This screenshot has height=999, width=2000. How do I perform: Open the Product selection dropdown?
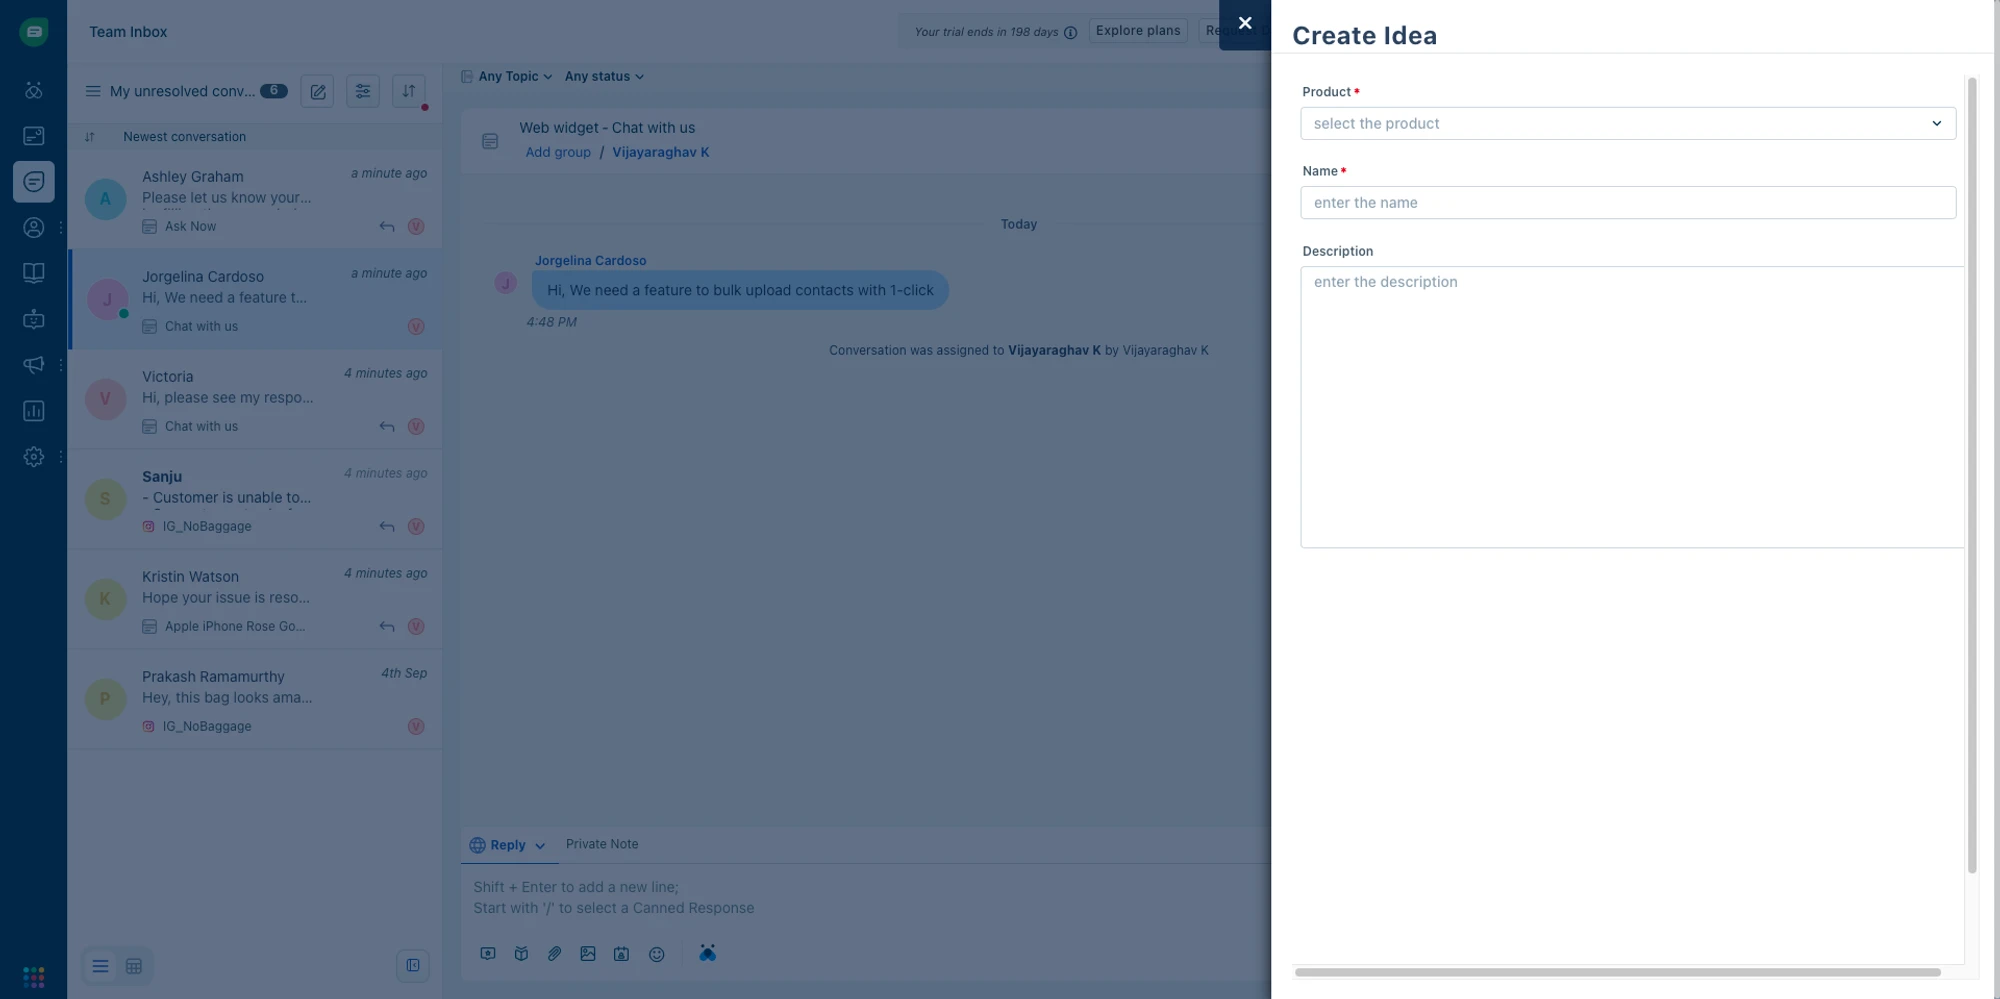(1627, 123)
